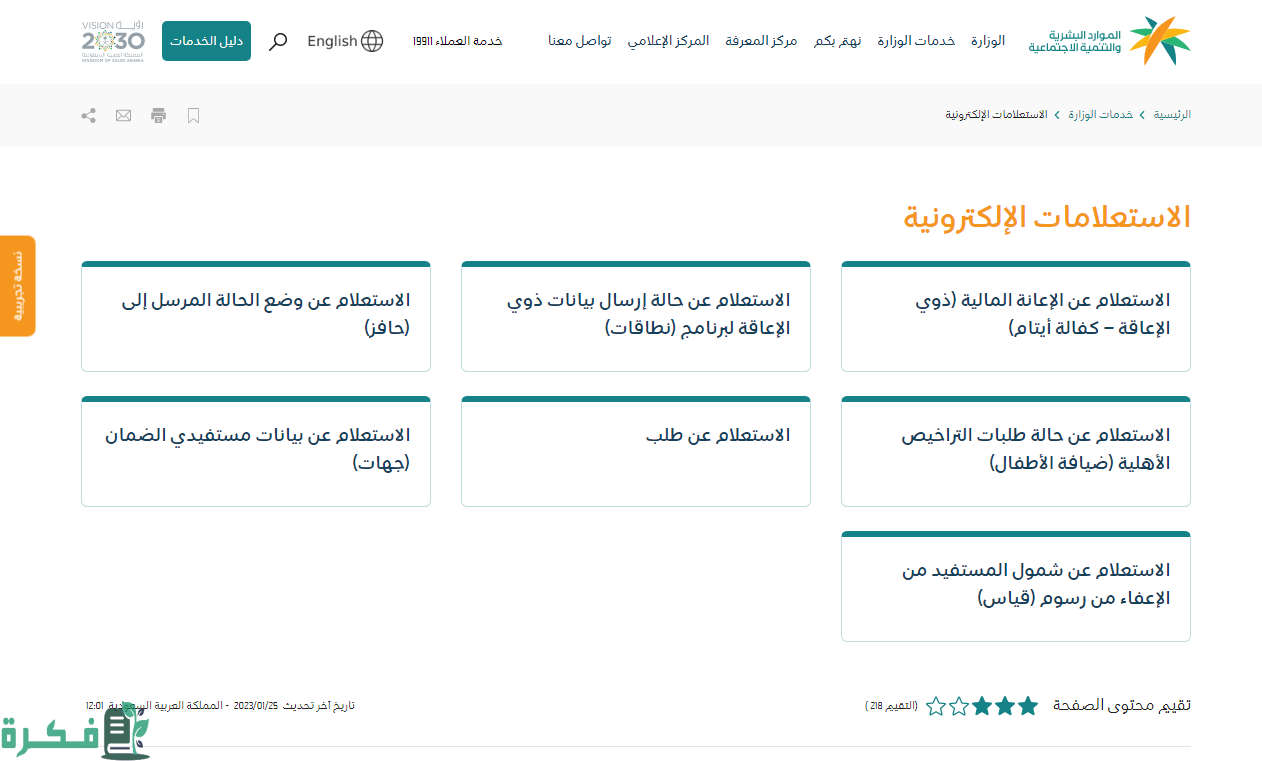The width and height of the screenshot is (1262, 761).
Task: Open المركز الإعلامي navigation menu
Action: 668,41
